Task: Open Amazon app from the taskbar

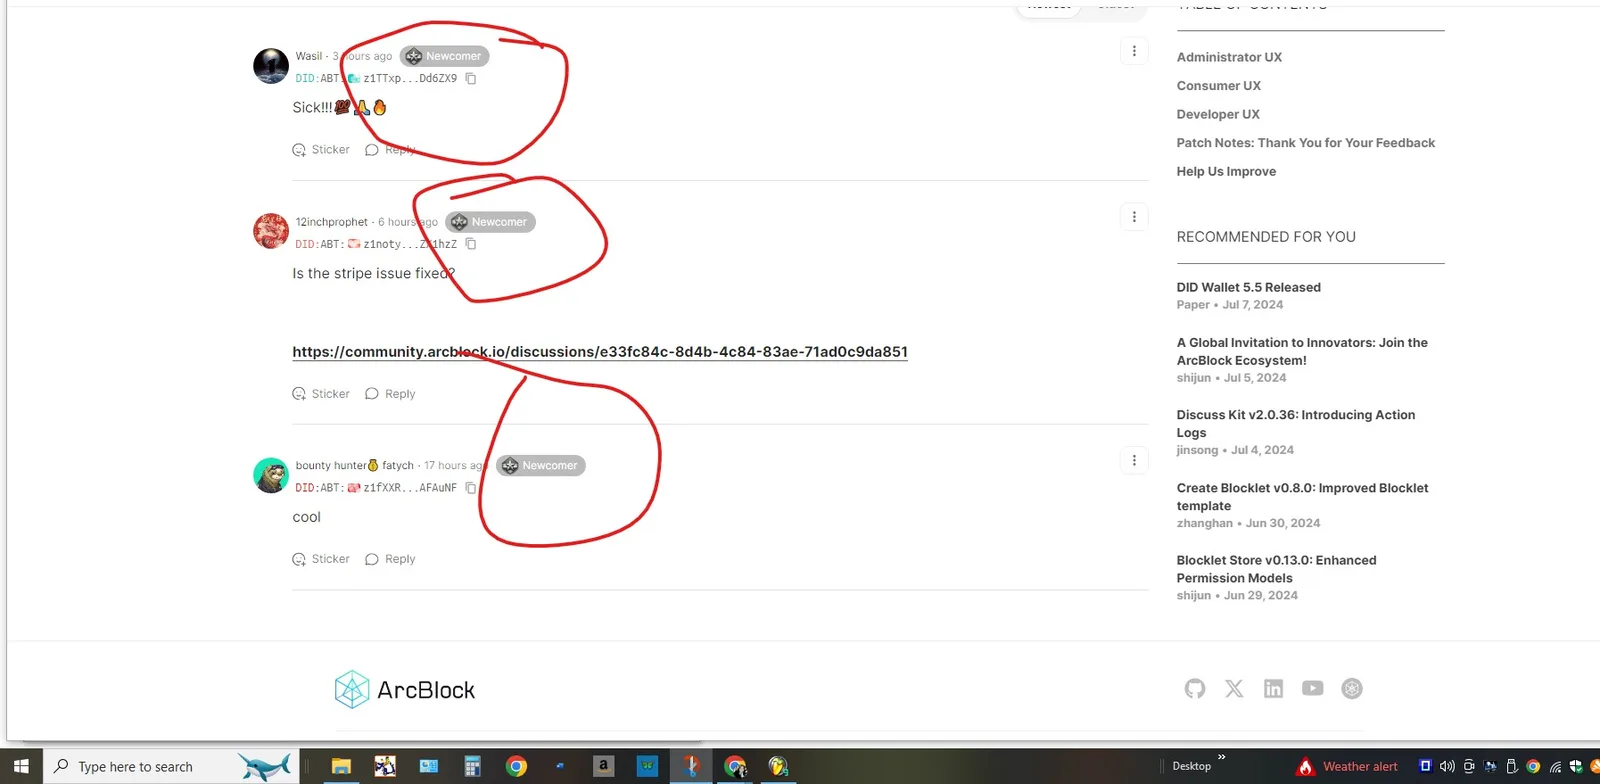Action: (x=603, y=766)
